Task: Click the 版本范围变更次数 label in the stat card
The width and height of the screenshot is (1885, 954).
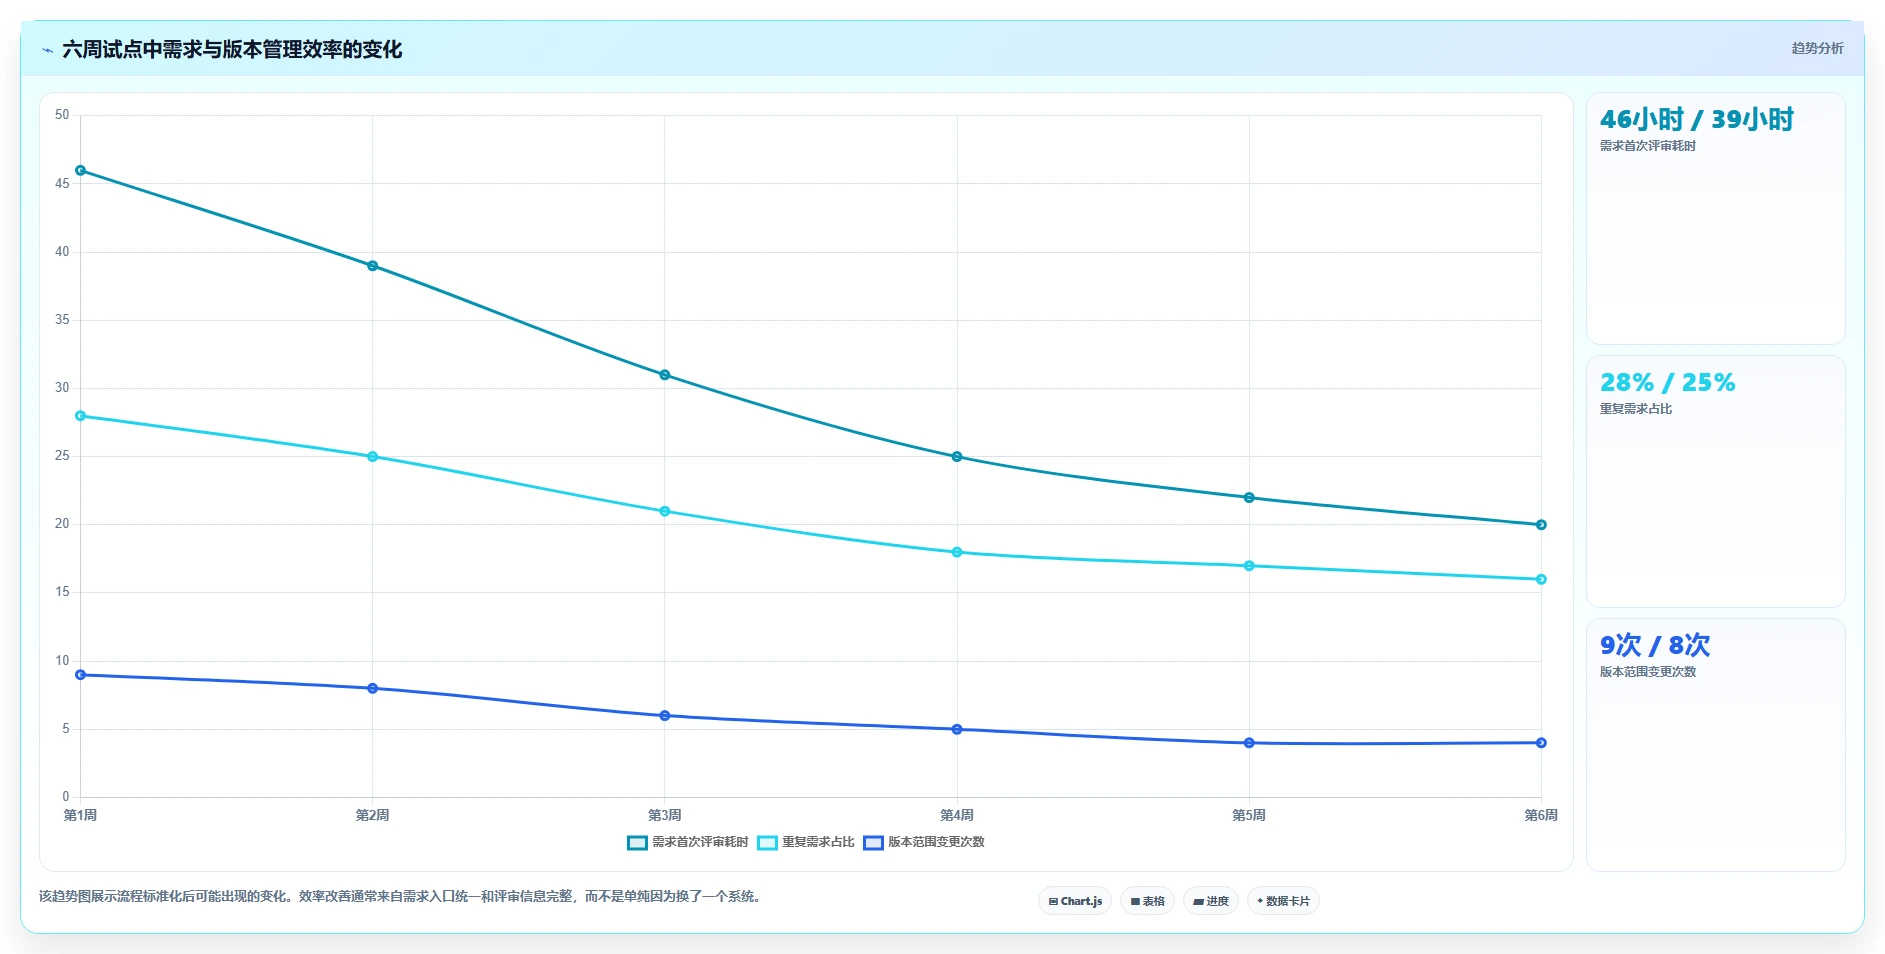Action: 1647,672
